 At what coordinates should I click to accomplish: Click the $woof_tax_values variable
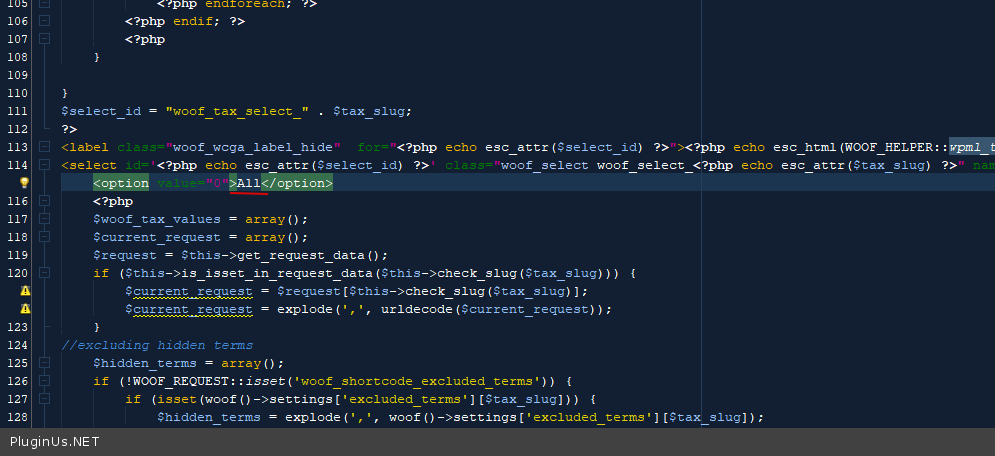(x=157, y=219)
